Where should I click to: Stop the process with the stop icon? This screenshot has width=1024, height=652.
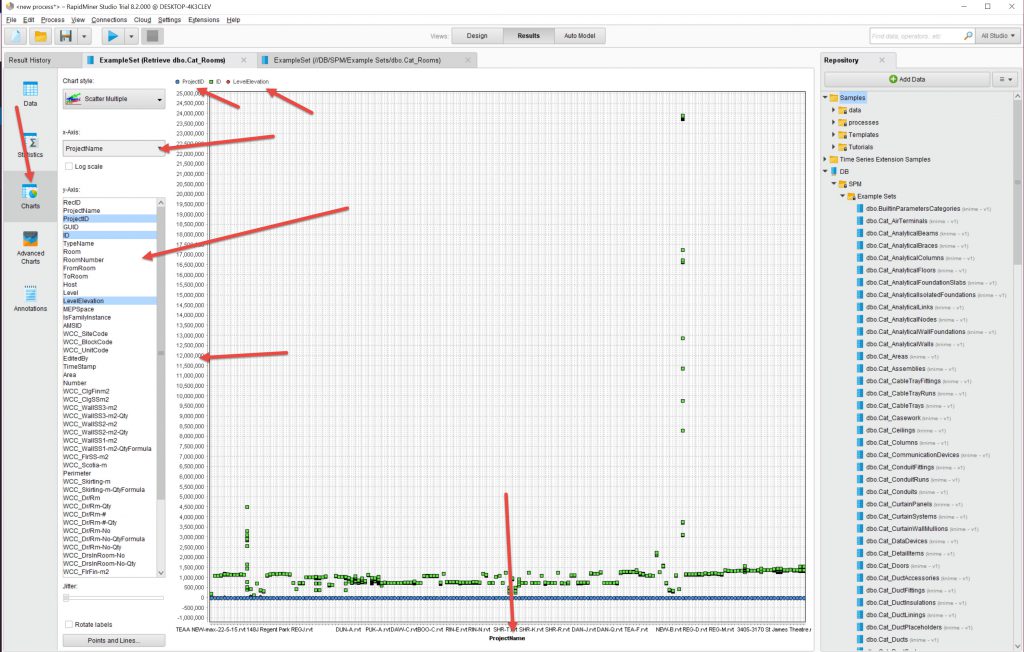pyautogui.click(x=152, y=36)
